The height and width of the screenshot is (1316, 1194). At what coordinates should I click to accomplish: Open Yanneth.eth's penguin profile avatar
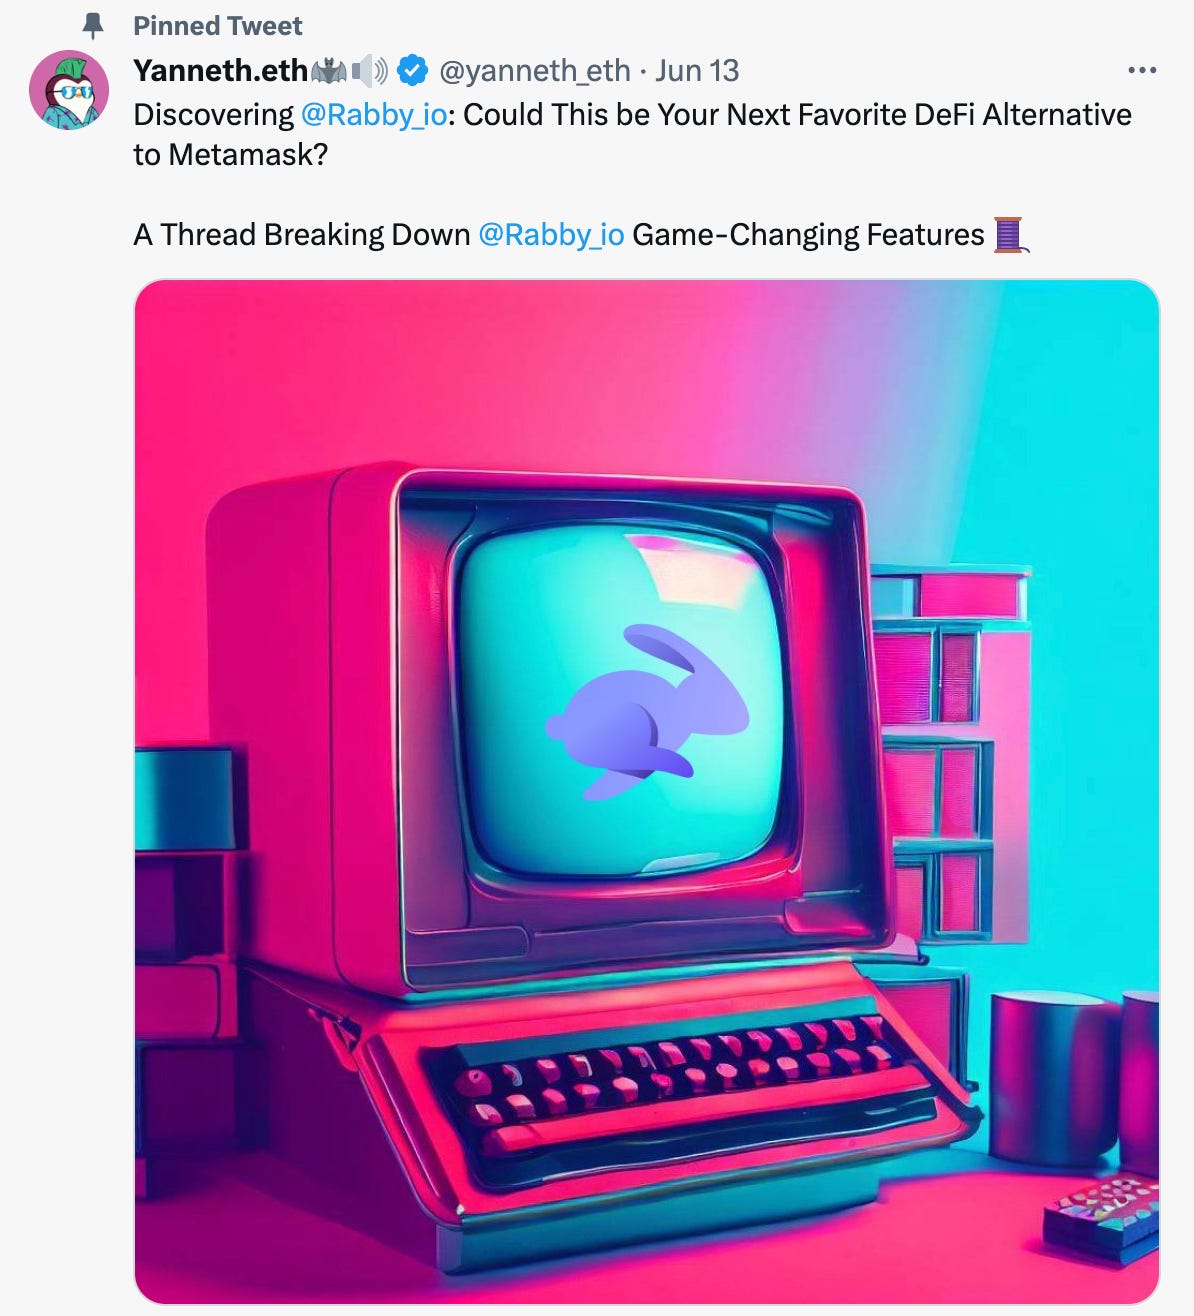69,90
